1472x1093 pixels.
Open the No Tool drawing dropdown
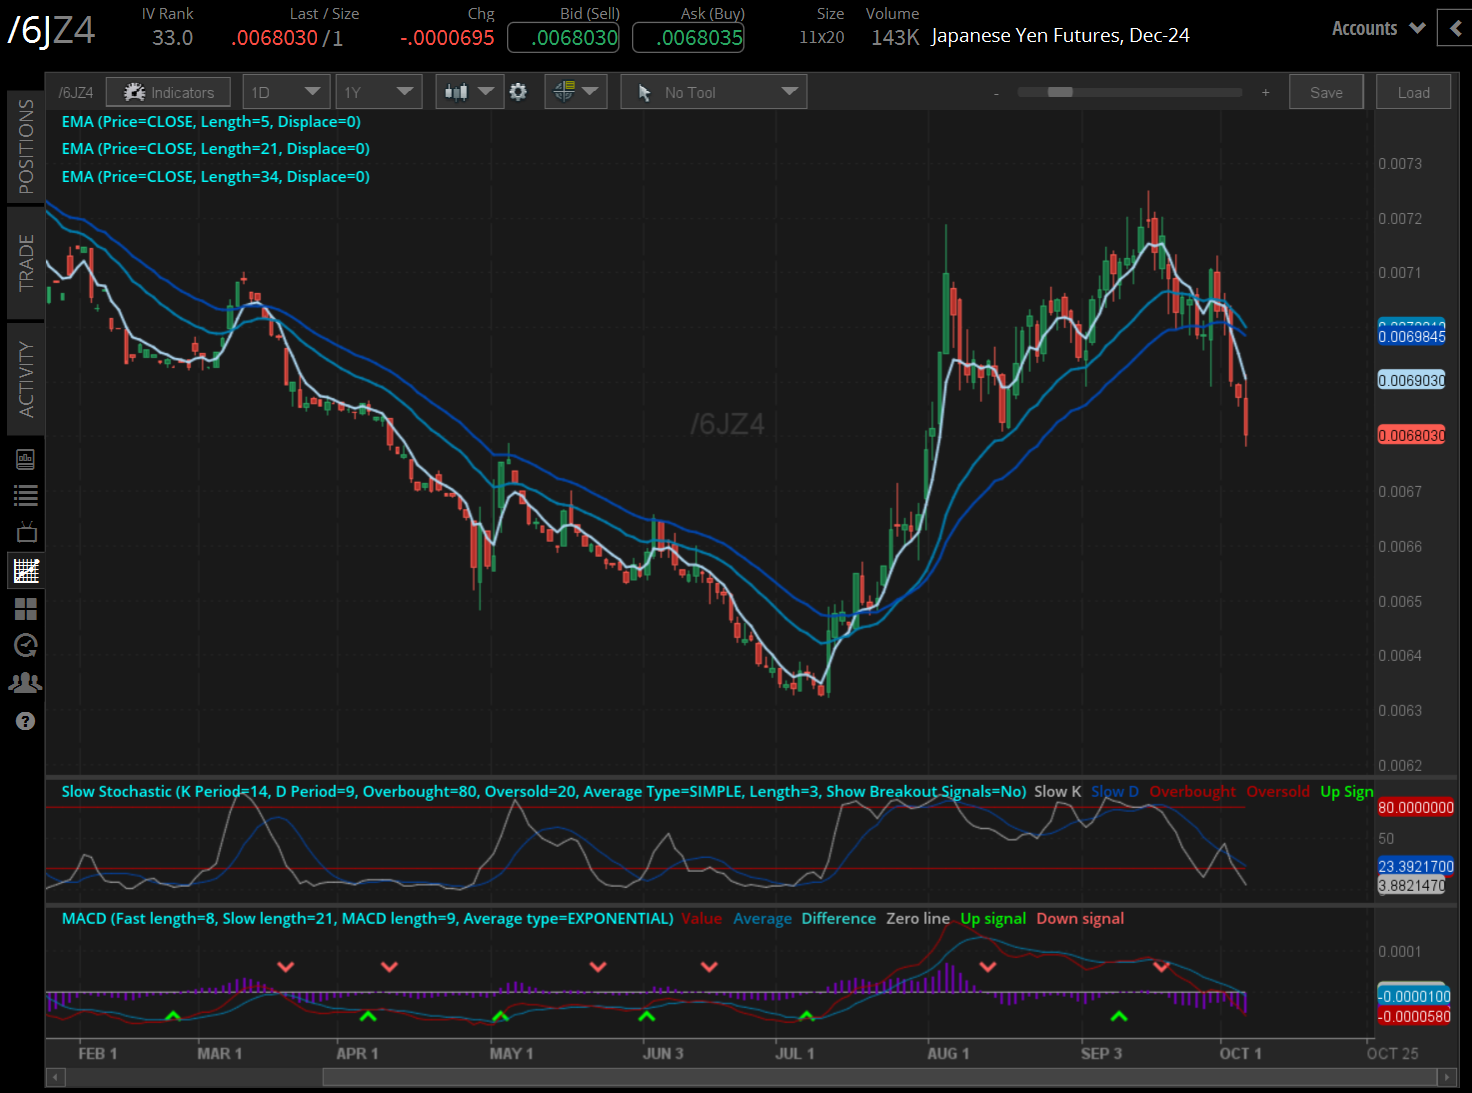point(713,92)
